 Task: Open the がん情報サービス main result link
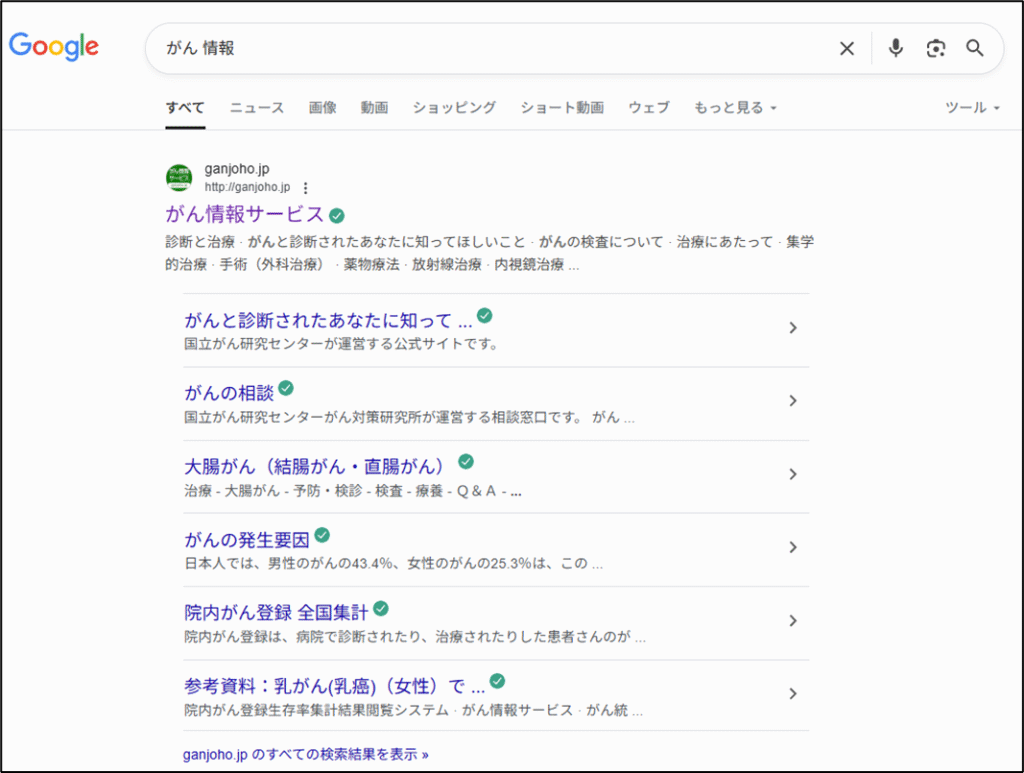pos(244,214)
